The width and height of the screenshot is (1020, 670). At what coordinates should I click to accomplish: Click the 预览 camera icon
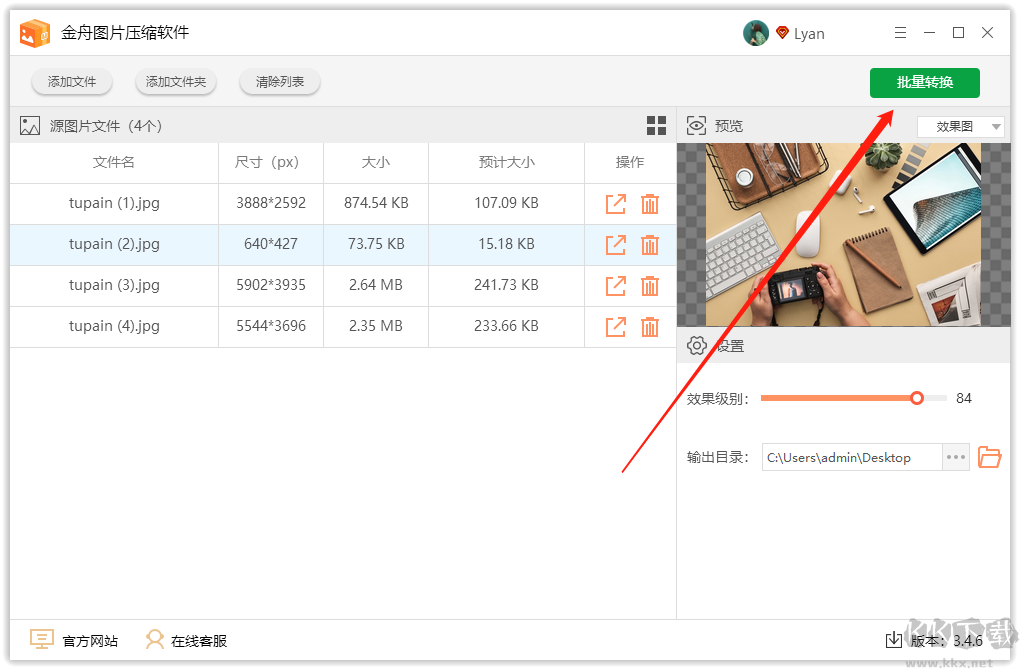coord(696,125)
